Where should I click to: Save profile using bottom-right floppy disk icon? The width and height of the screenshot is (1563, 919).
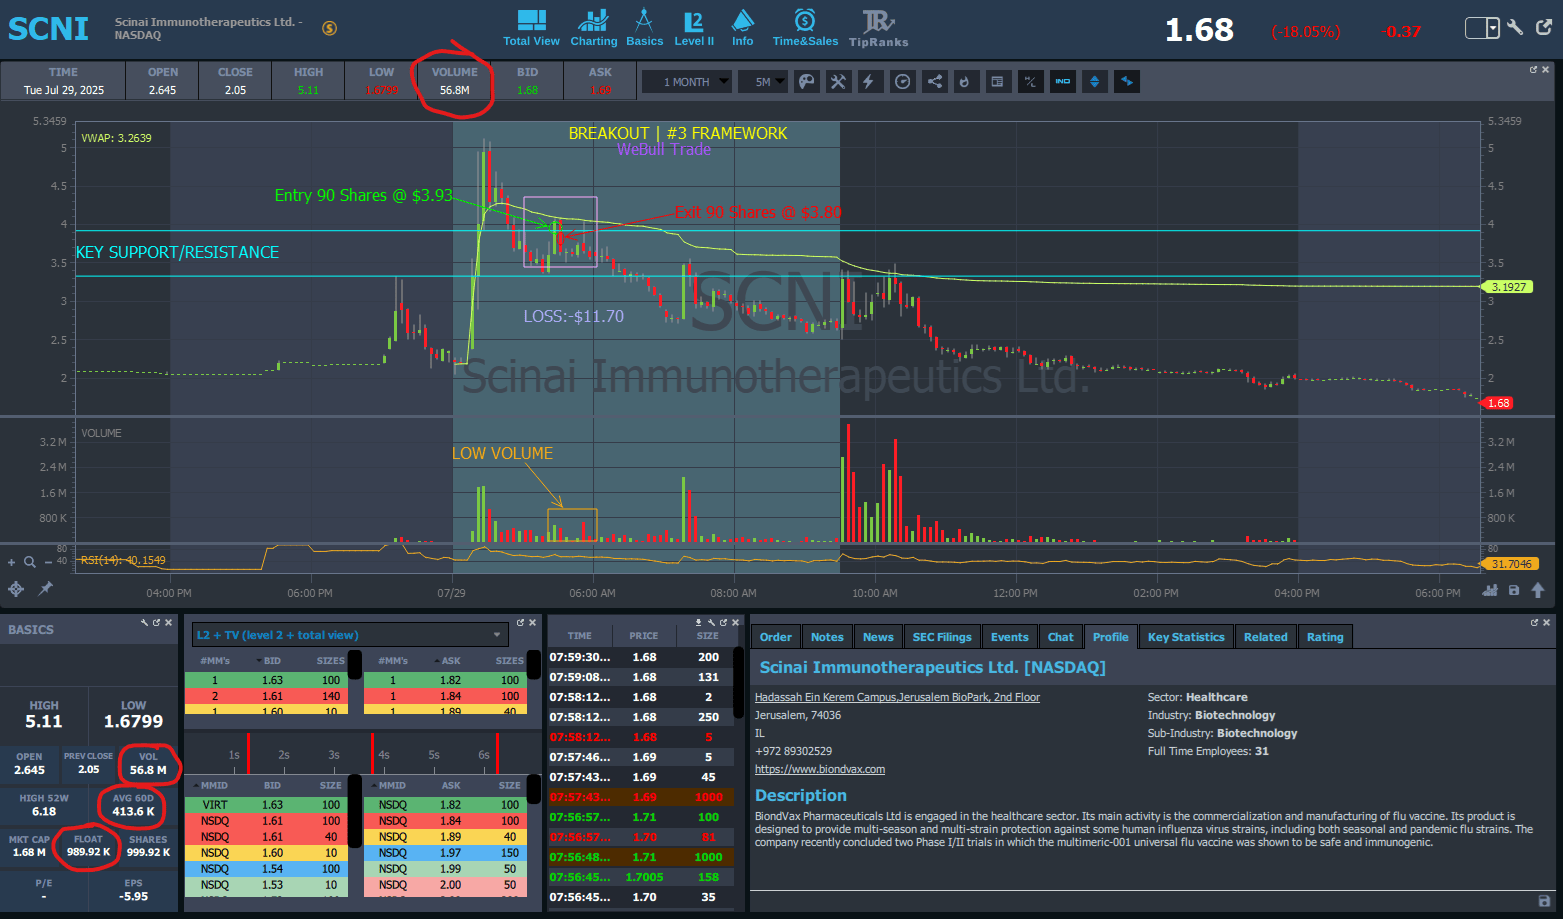tap(1544, 900)
